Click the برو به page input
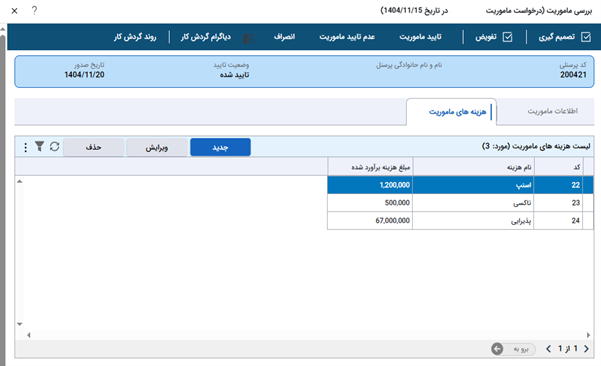Screen dimensions: 601x366 520,349
